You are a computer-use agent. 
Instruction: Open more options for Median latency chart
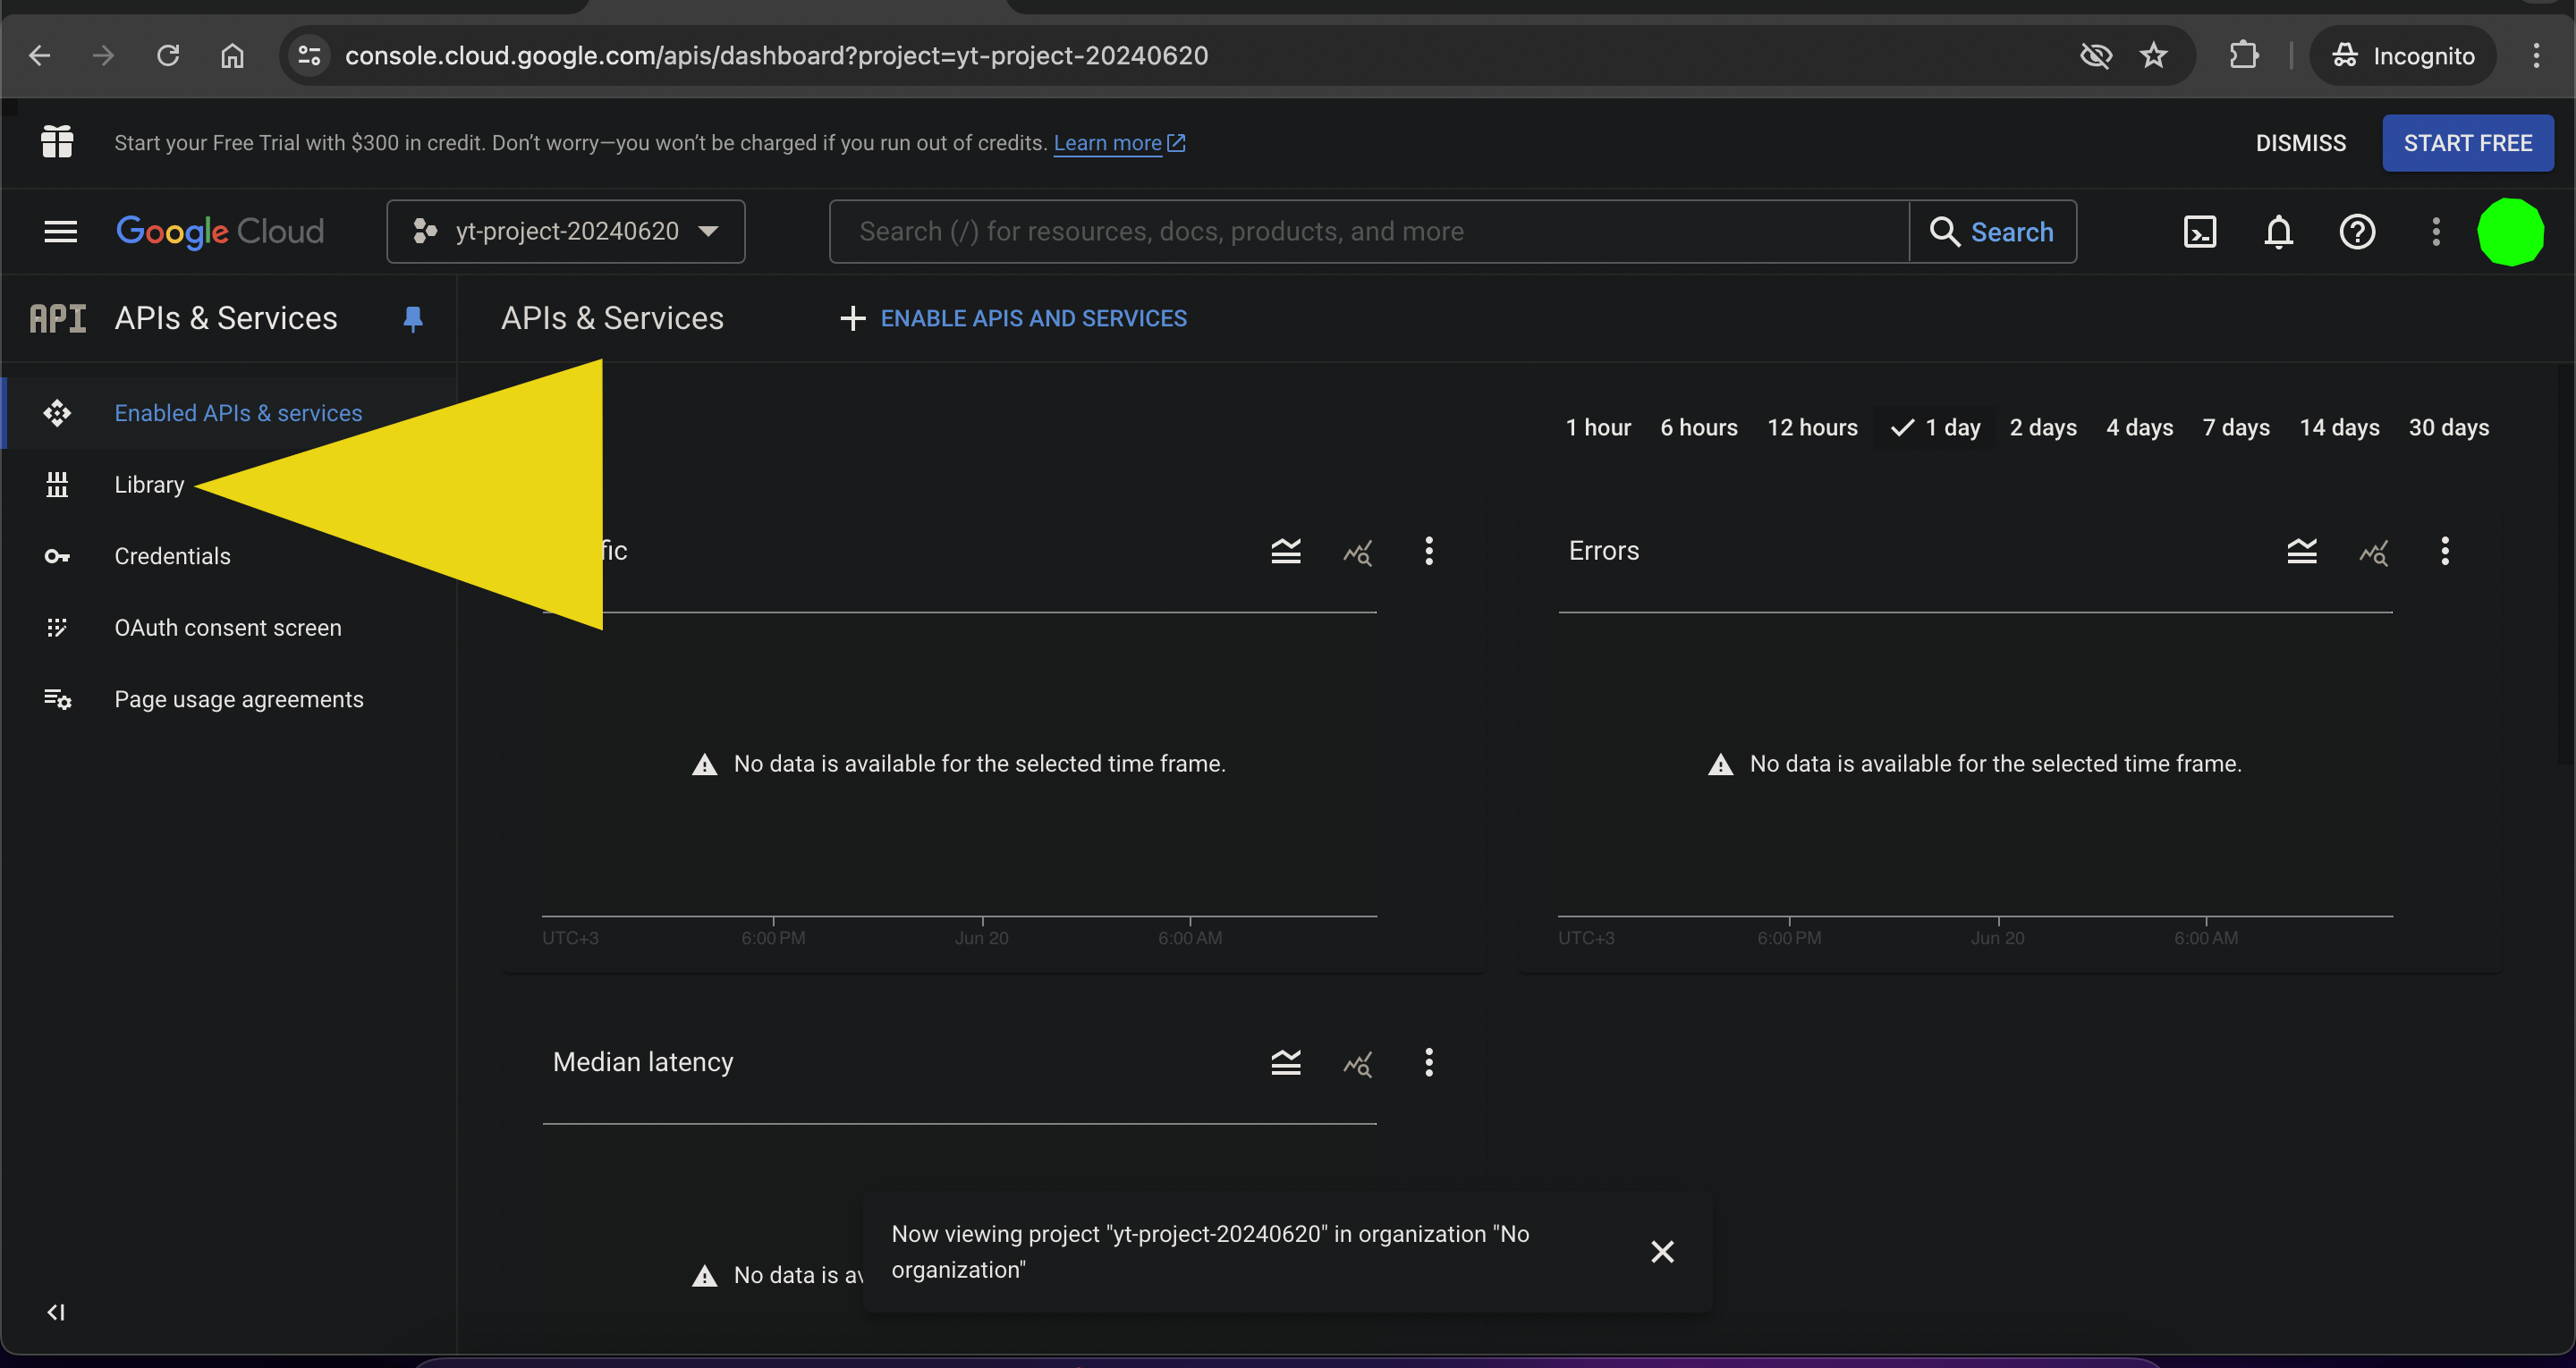[x=1429, y=1062]
